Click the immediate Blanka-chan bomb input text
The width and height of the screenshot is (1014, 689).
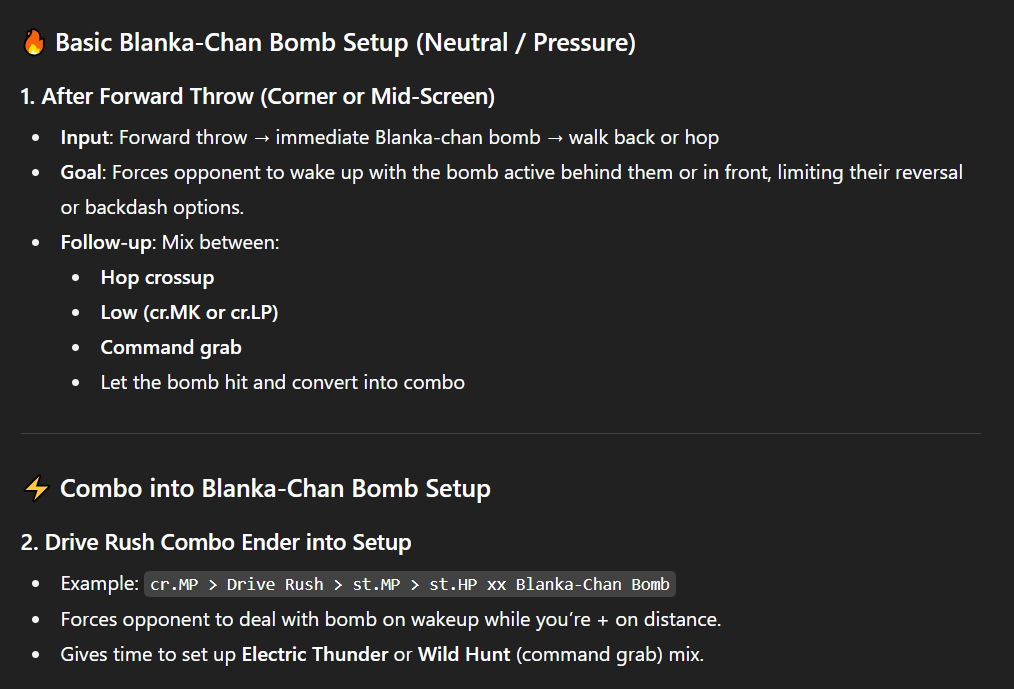[x=408, y=138]
